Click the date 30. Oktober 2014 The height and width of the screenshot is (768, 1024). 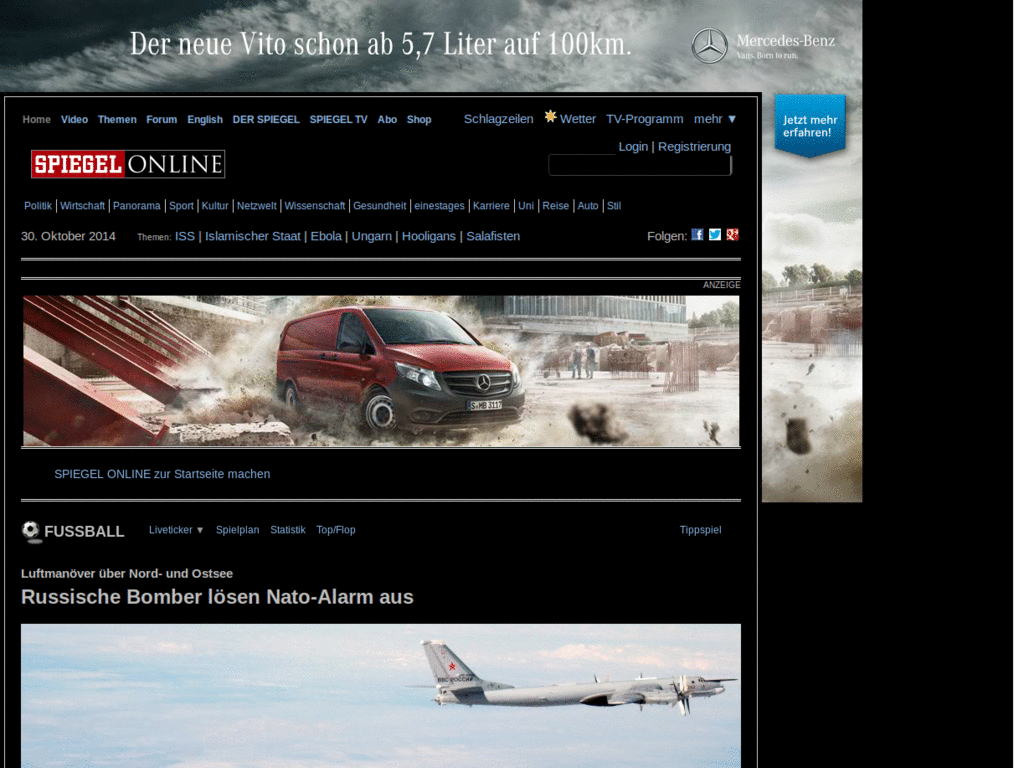[x=68, y=236]
